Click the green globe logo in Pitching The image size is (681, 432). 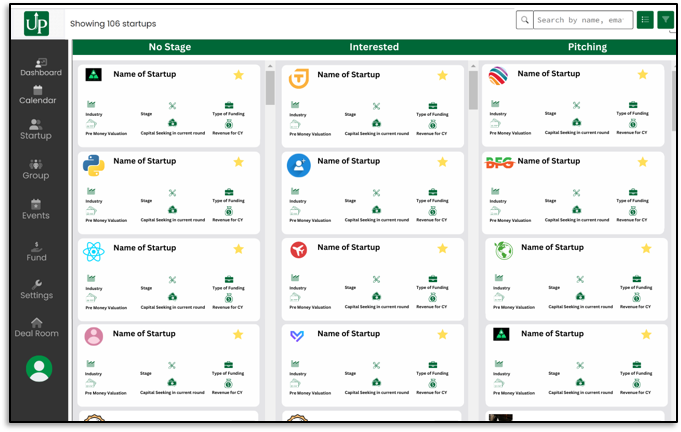504,251
